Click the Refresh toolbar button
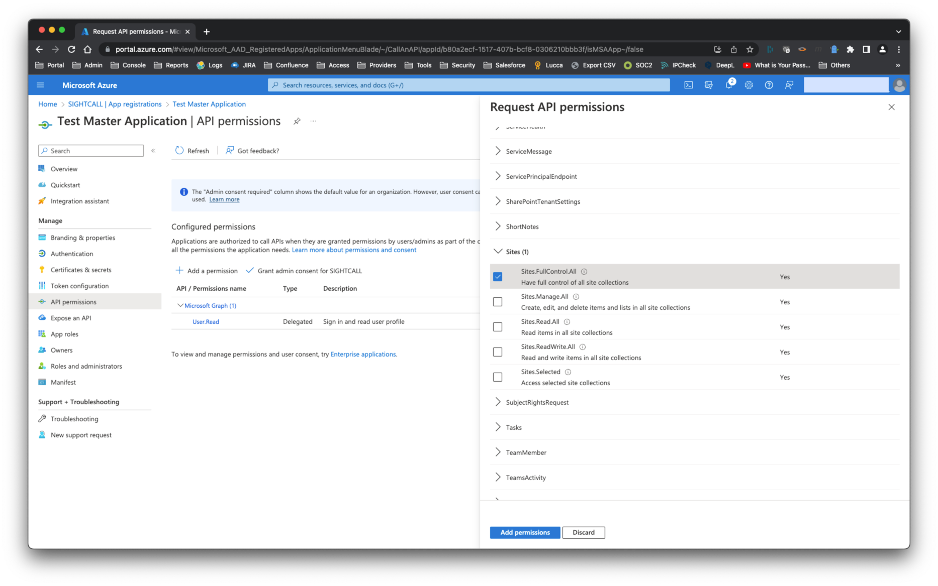The height and width of the screenshot is (586, 938). (192, 151)
